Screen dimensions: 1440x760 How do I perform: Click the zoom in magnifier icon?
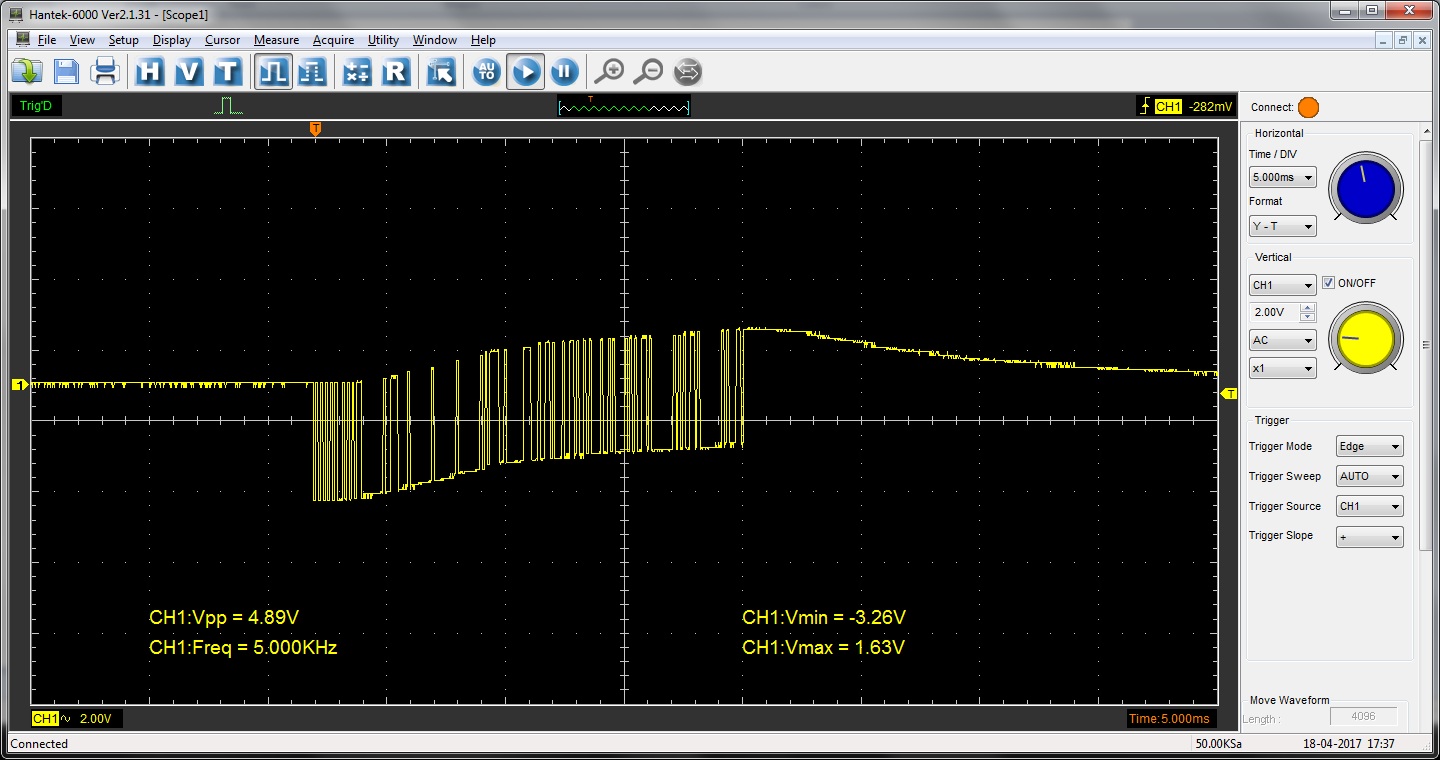(608, 72)
